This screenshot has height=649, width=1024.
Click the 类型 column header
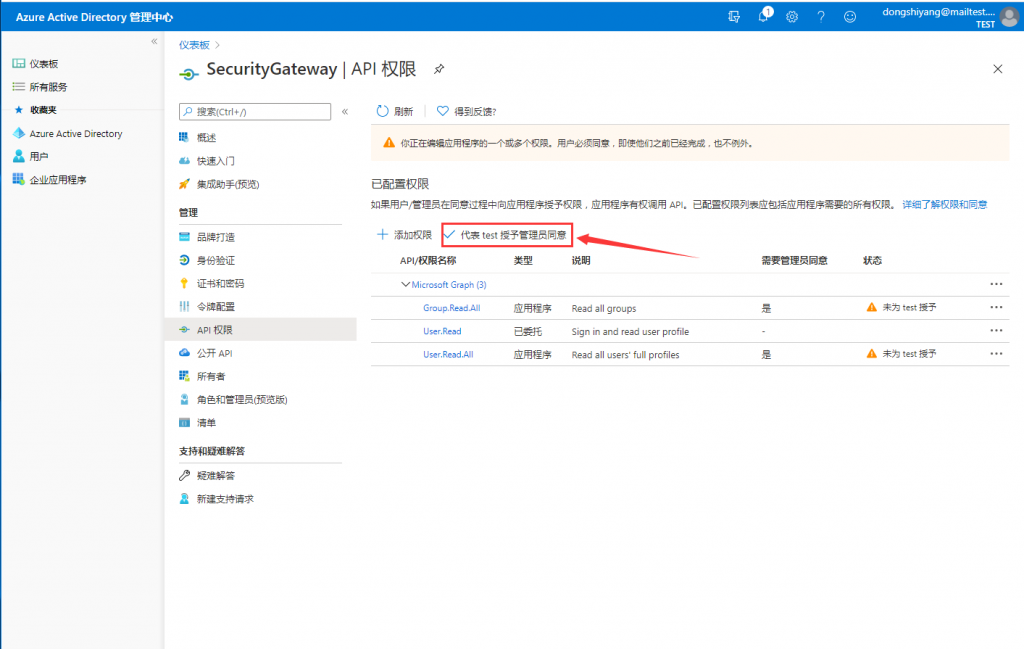[523, 261]
